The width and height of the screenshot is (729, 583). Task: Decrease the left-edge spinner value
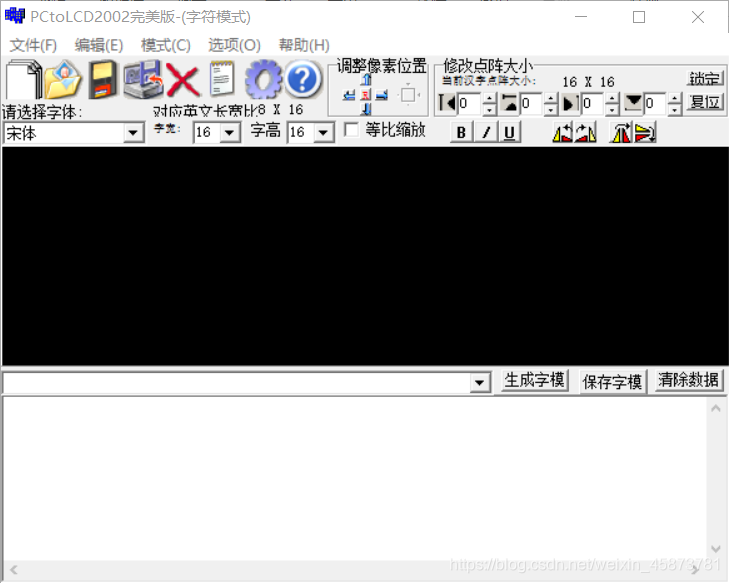tap(490, 109)
